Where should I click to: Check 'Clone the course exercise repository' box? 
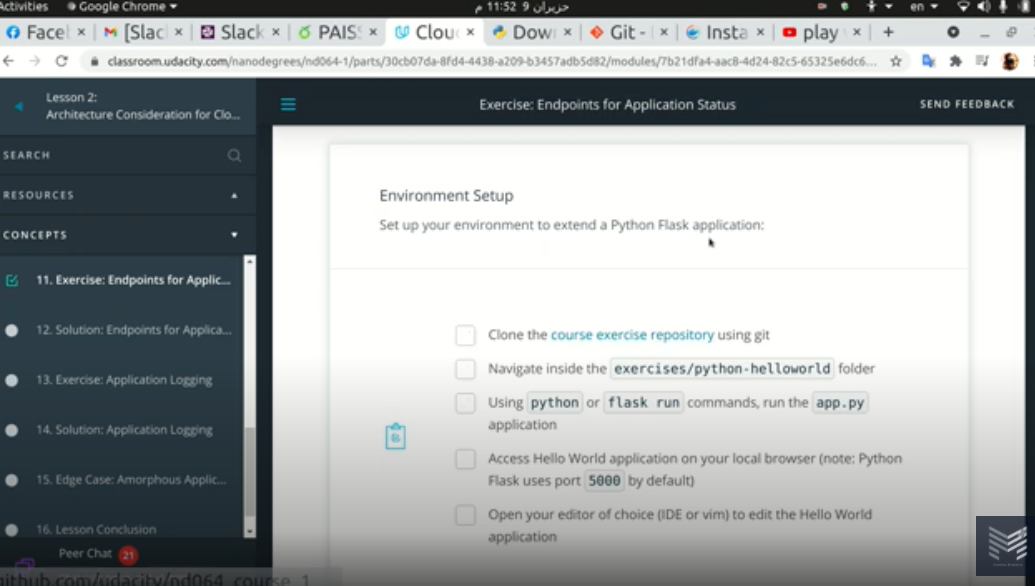(x=465, y=335)
